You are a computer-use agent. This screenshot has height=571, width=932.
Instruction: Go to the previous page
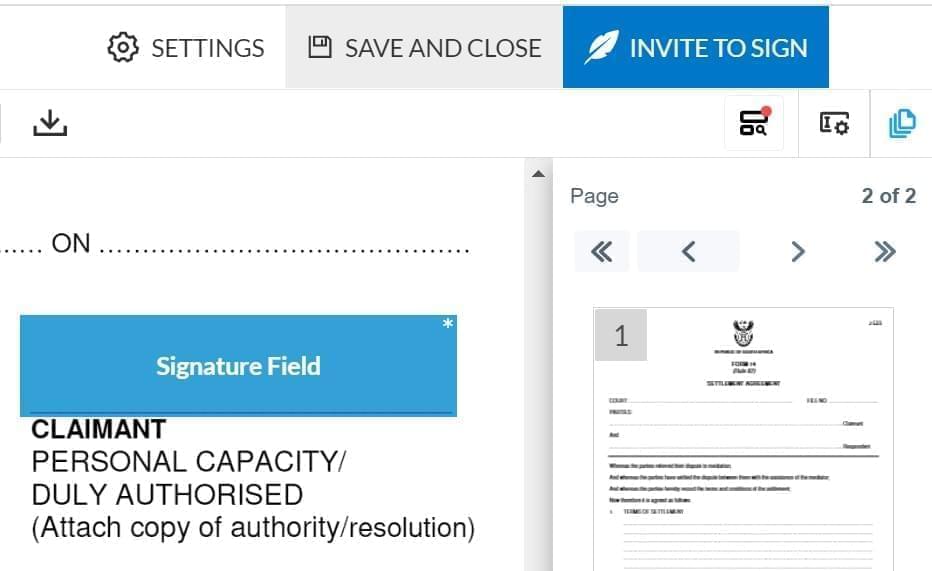point(688,251)
